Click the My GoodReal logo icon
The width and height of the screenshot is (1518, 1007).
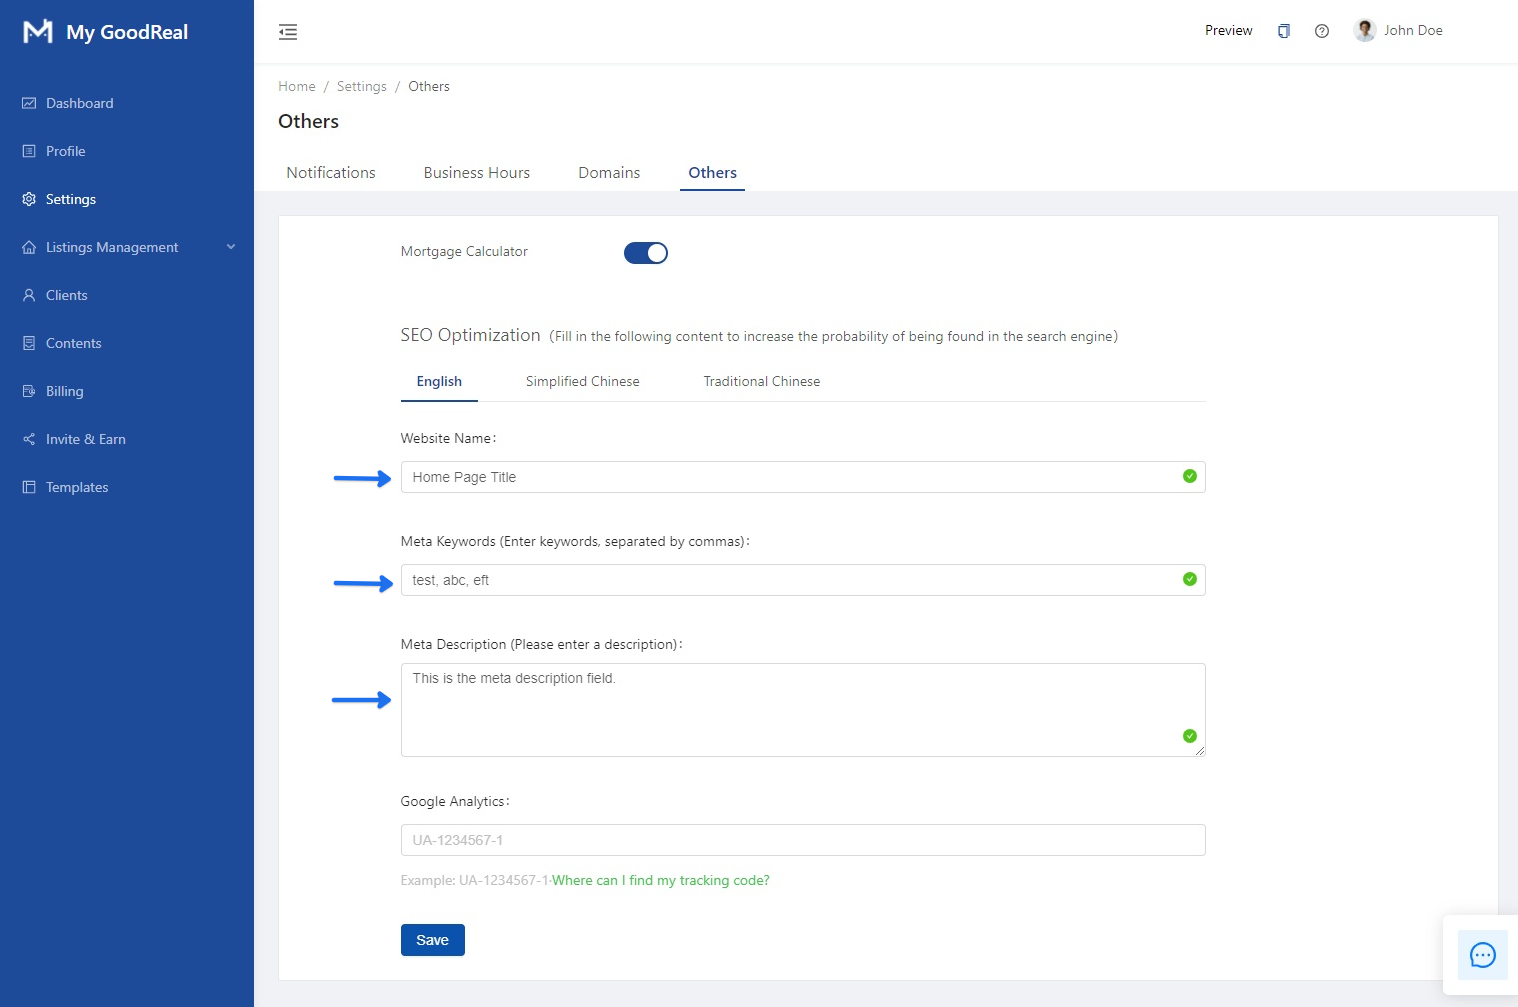[x=38, y=32]
